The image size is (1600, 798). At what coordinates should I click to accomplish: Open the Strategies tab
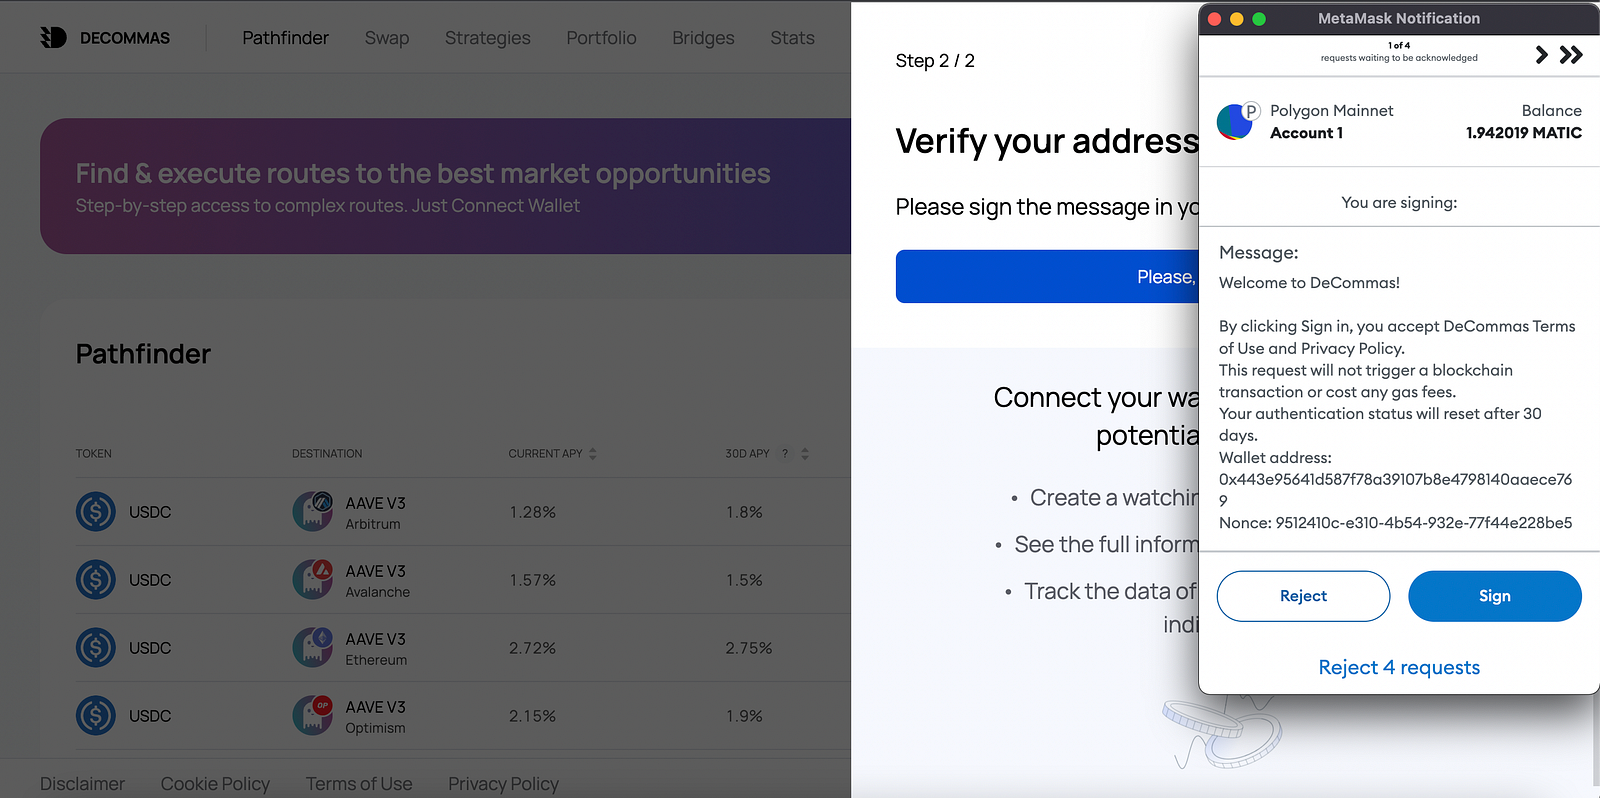click(x=488, y=38)
